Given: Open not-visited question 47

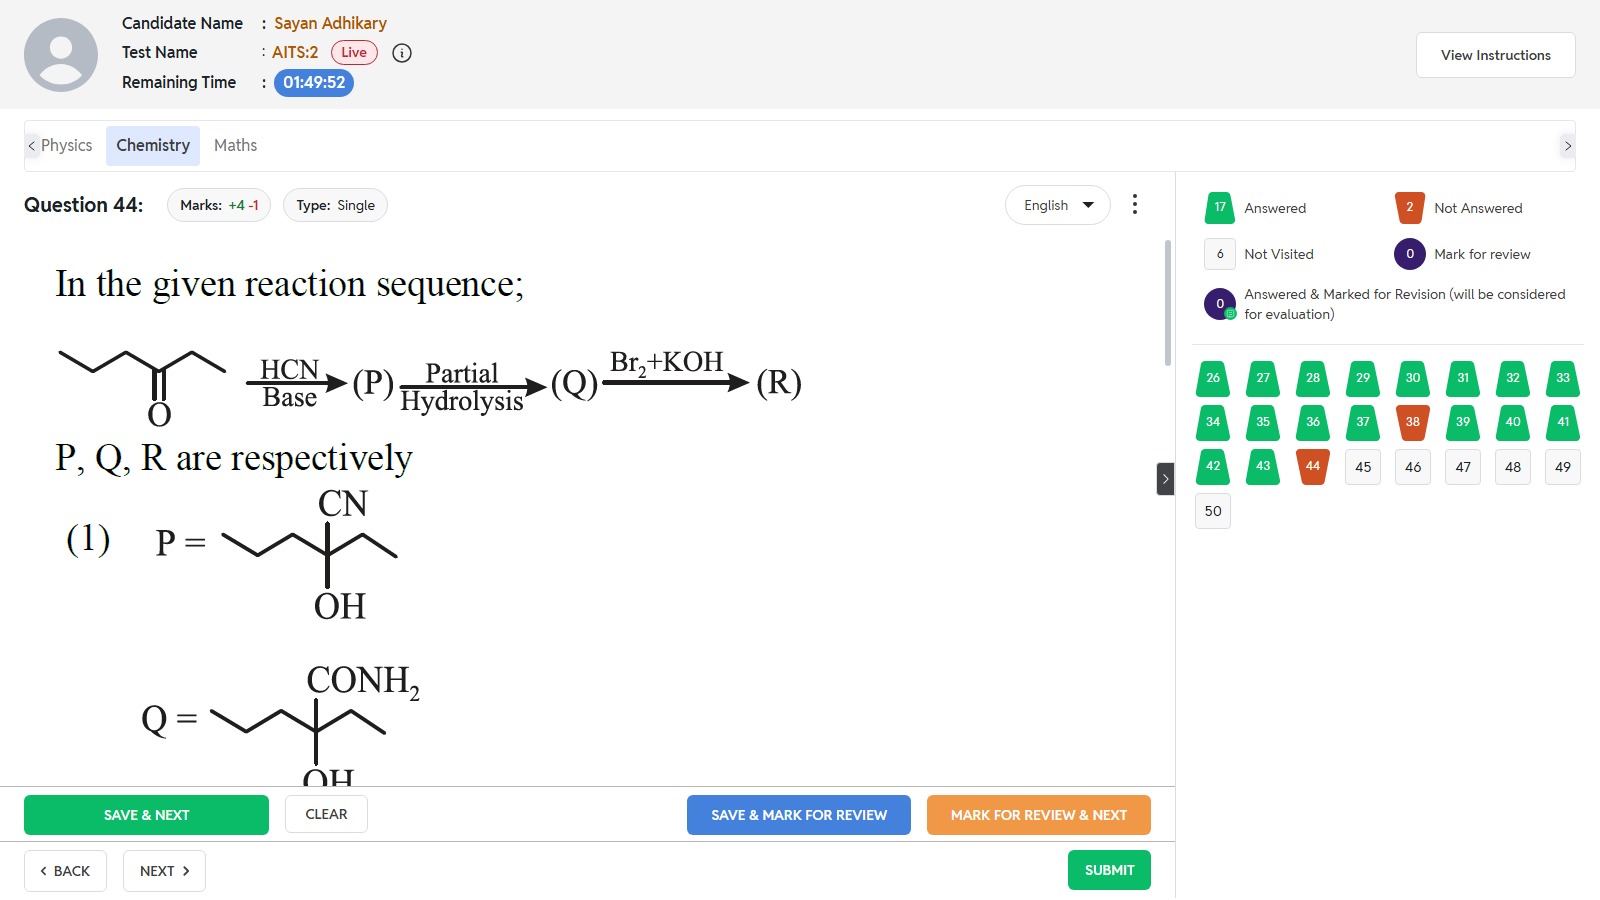Looking at the screenshot, I should click(x=1463, y=467).
